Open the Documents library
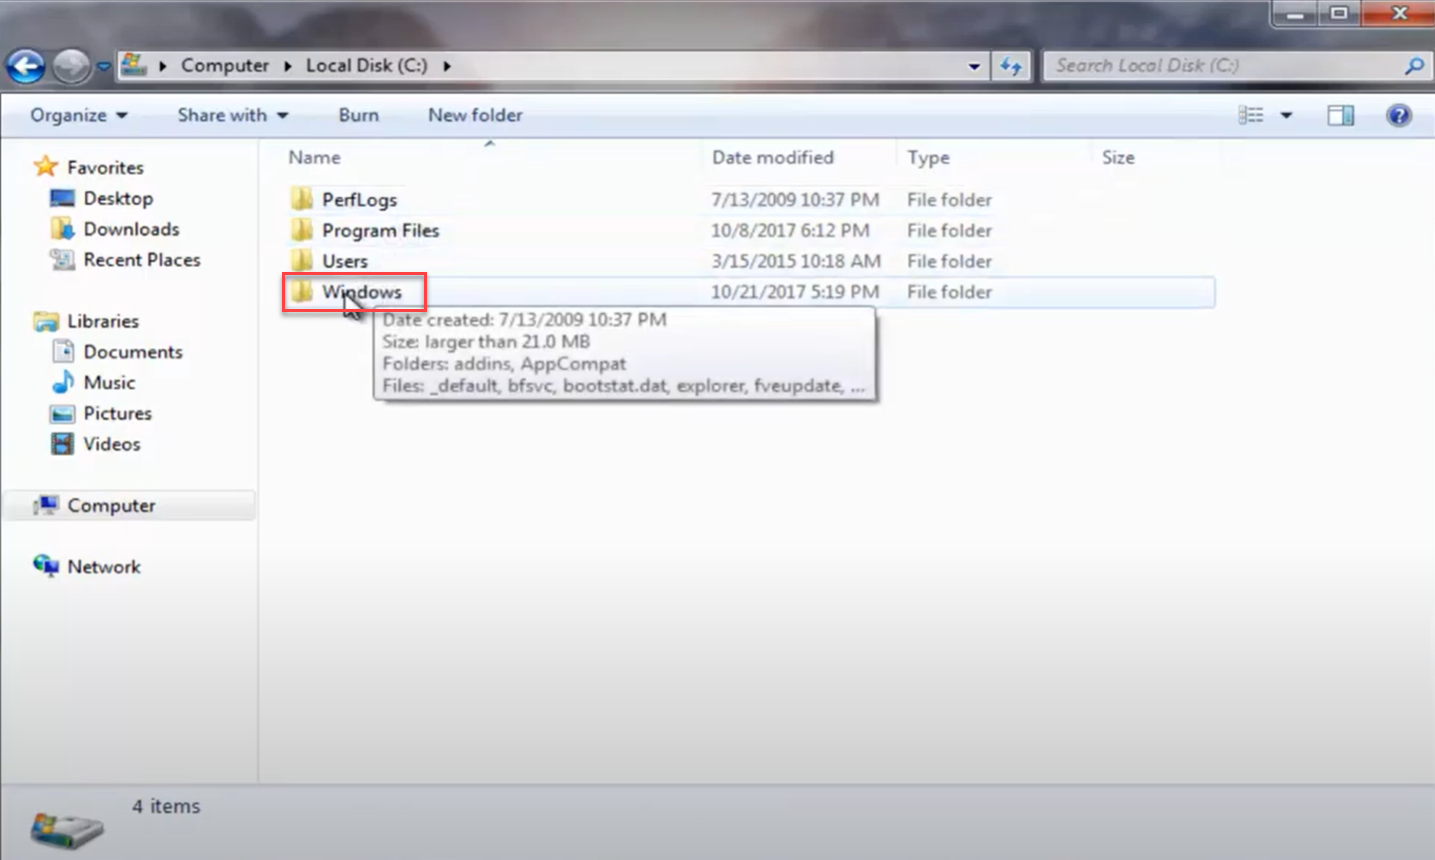The image size is (1435, 860). [x=133, y=352]
